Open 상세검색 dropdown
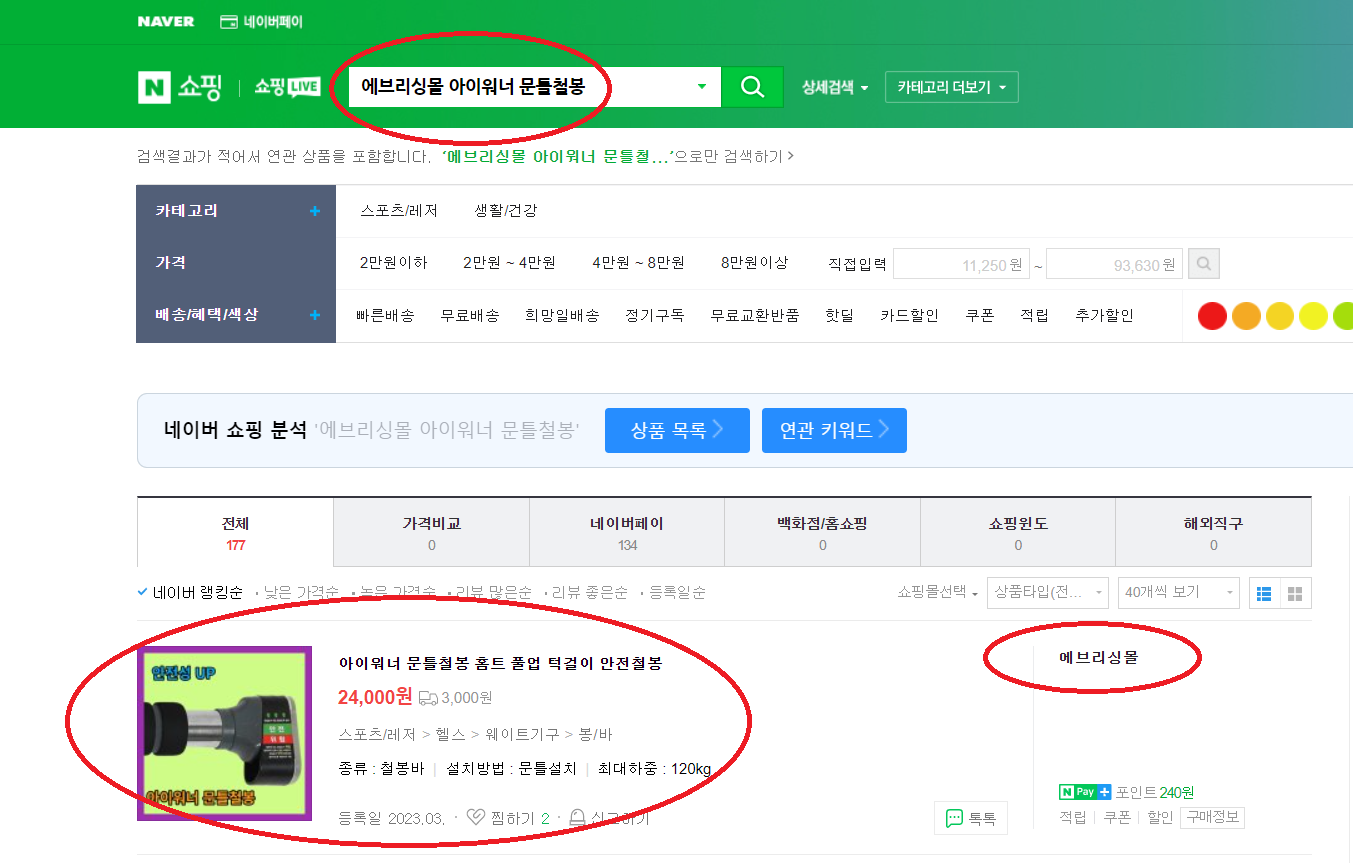 (835, 87)
